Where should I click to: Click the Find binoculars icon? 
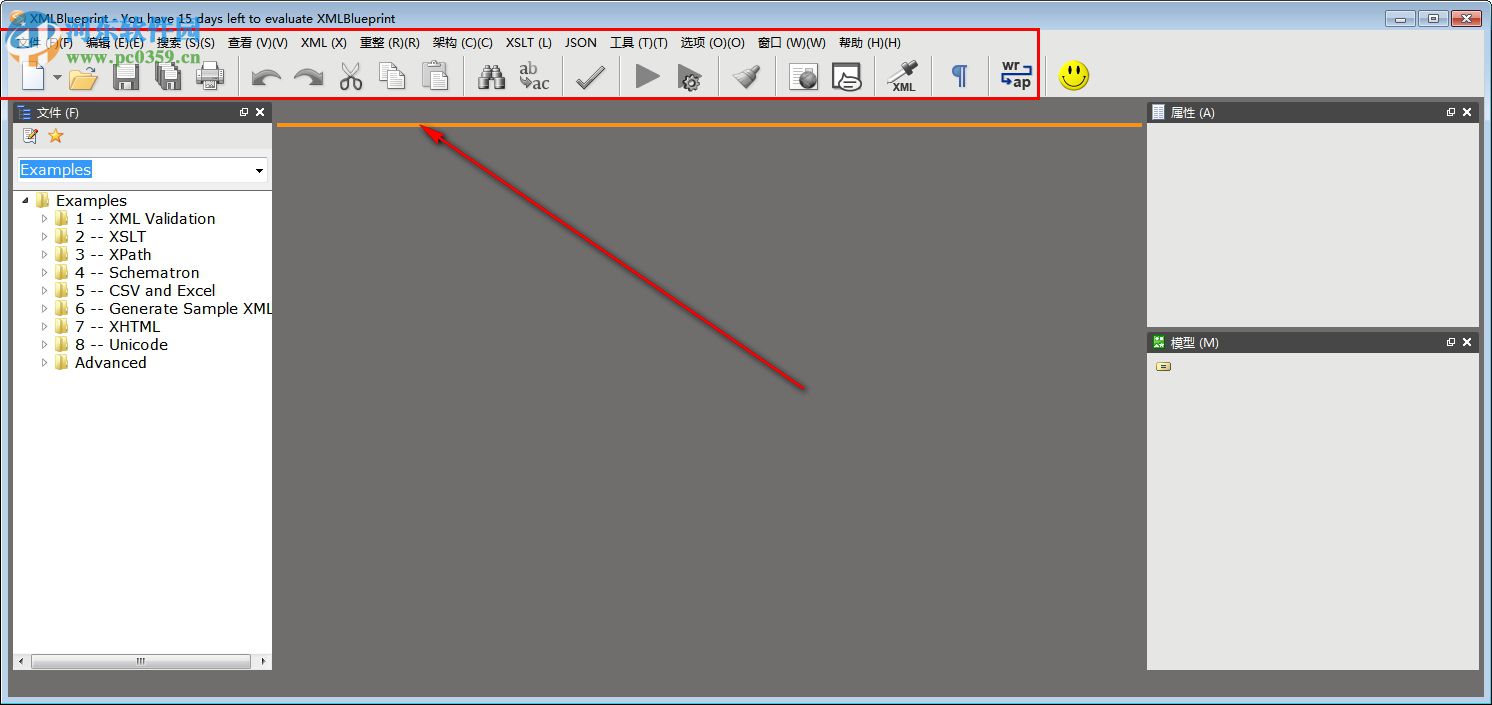(491, 77)
